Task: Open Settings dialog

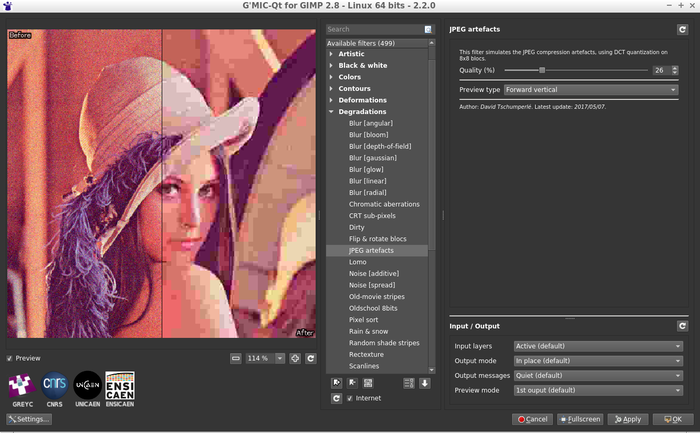Action: tap(28, 419)
